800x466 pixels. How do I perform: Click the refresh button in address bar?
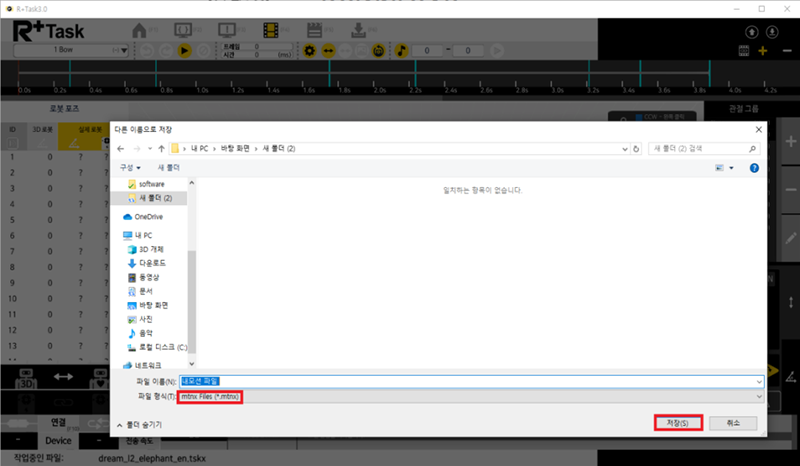click(x=637, y=148)
